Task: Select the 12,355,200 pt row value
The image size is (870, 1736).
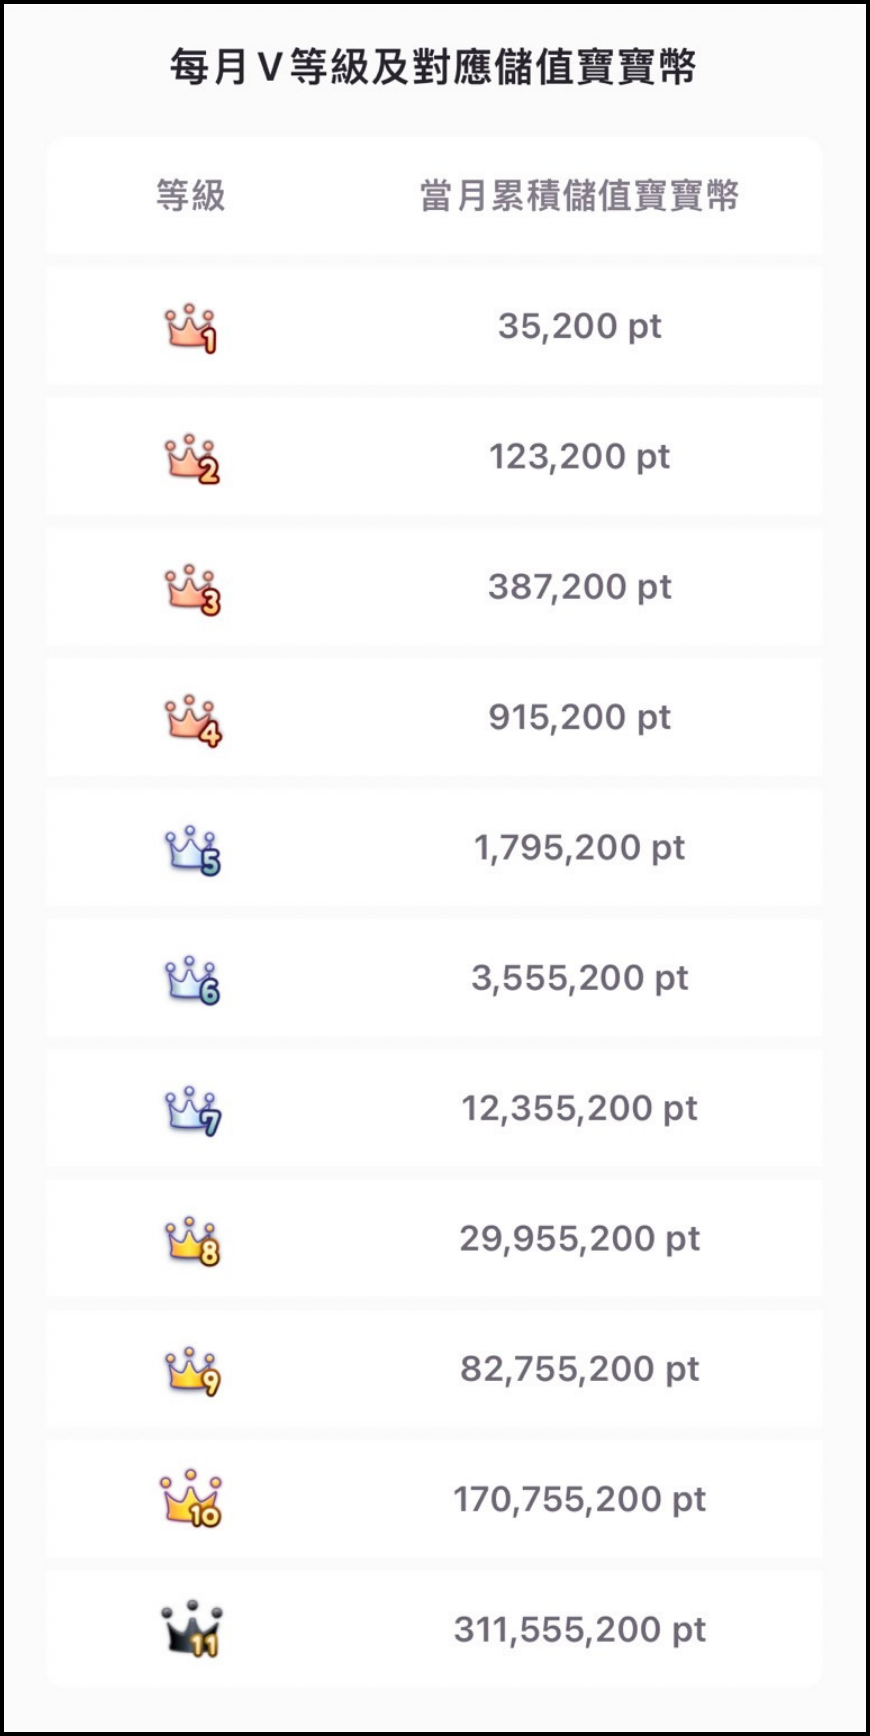Action: [579, 1108]
